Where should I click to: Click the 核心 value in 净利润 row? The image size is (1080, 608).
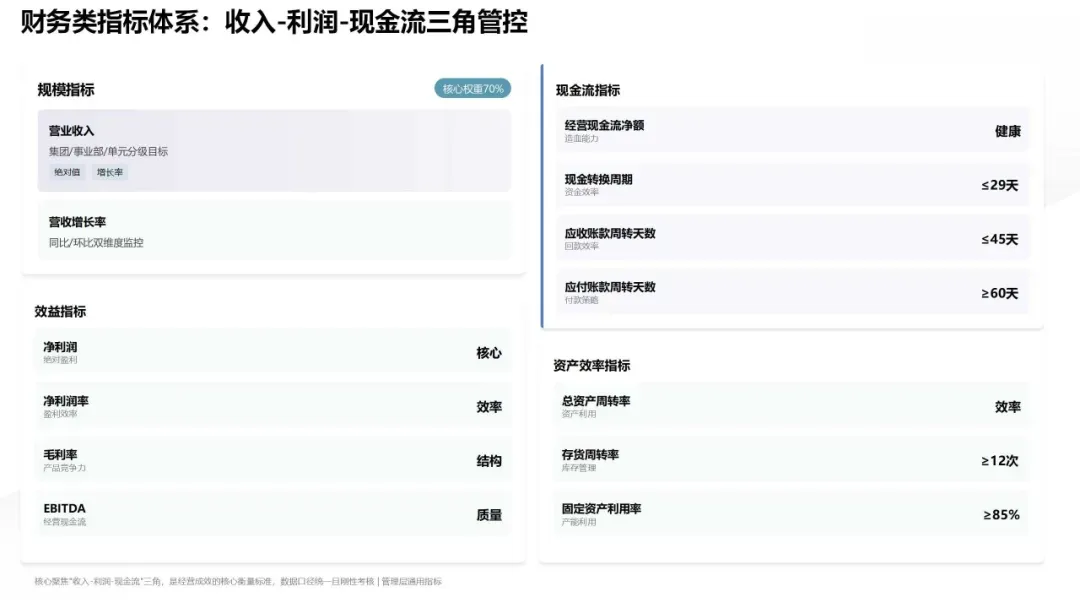click(489, 353)
